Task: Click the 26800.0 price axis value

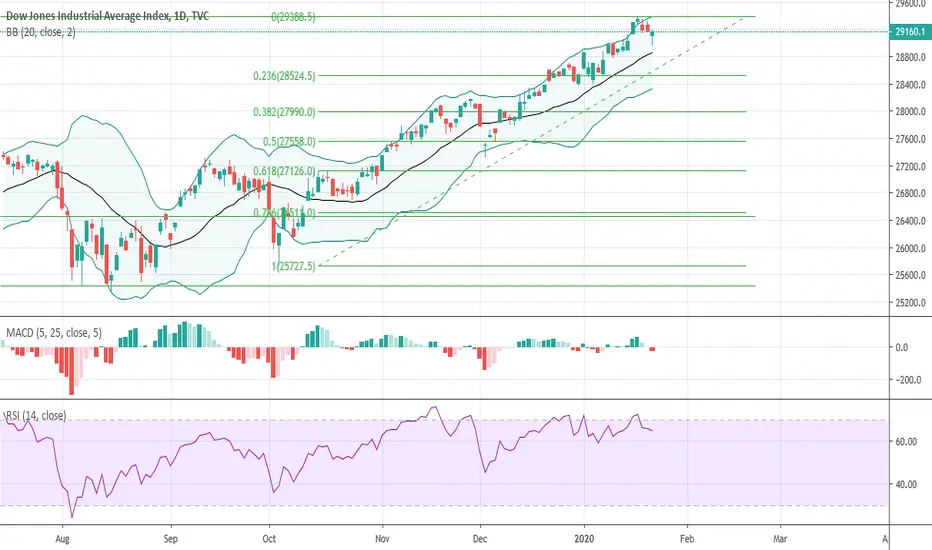Action: coord(911,193)
